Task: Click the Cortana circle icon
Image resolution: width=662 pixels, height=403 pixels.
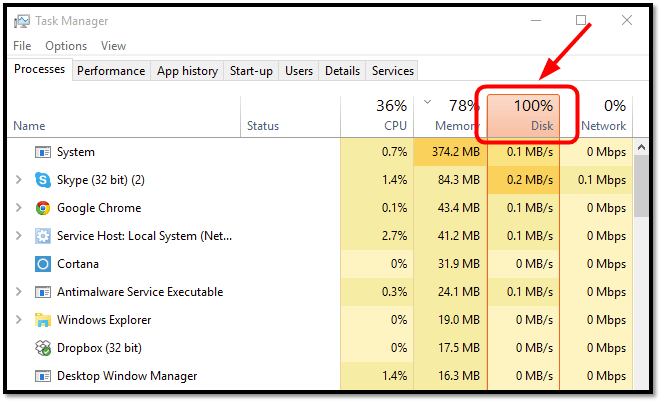Action: 43,264
